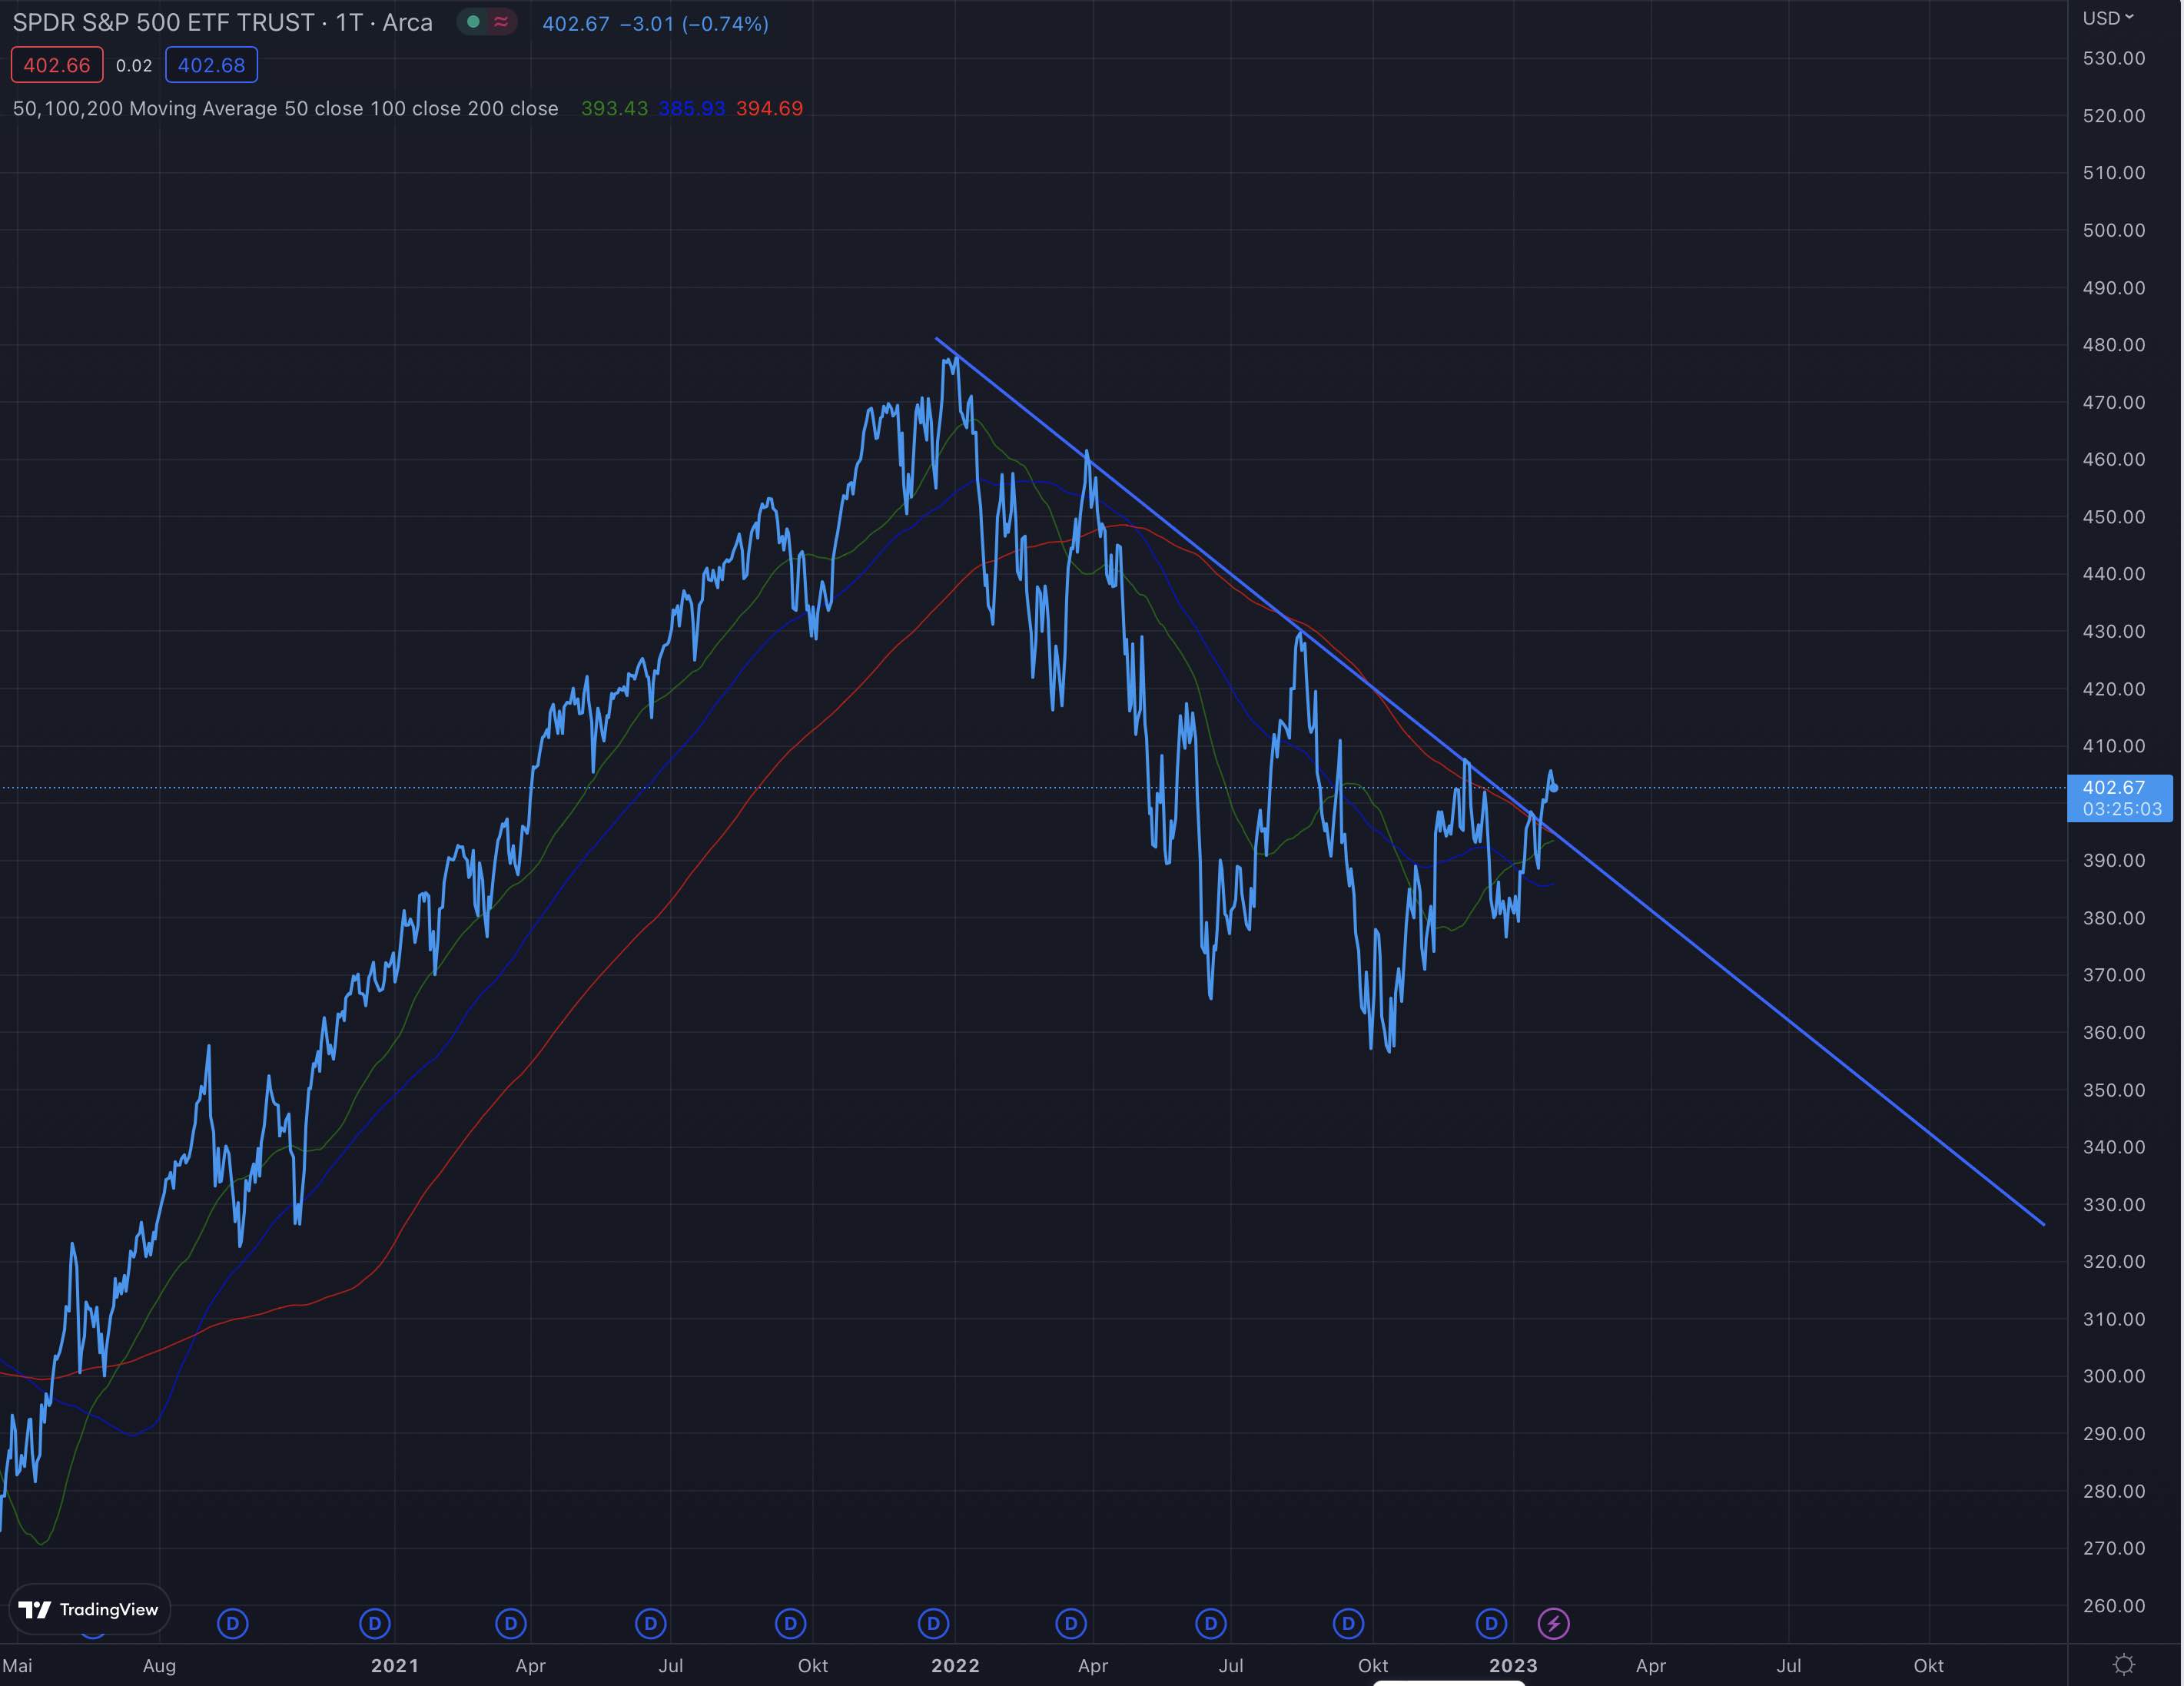Click the TradingView logo badge
The height and width of the screenshot is (1686, 2184).
[x=89, y=1609]
